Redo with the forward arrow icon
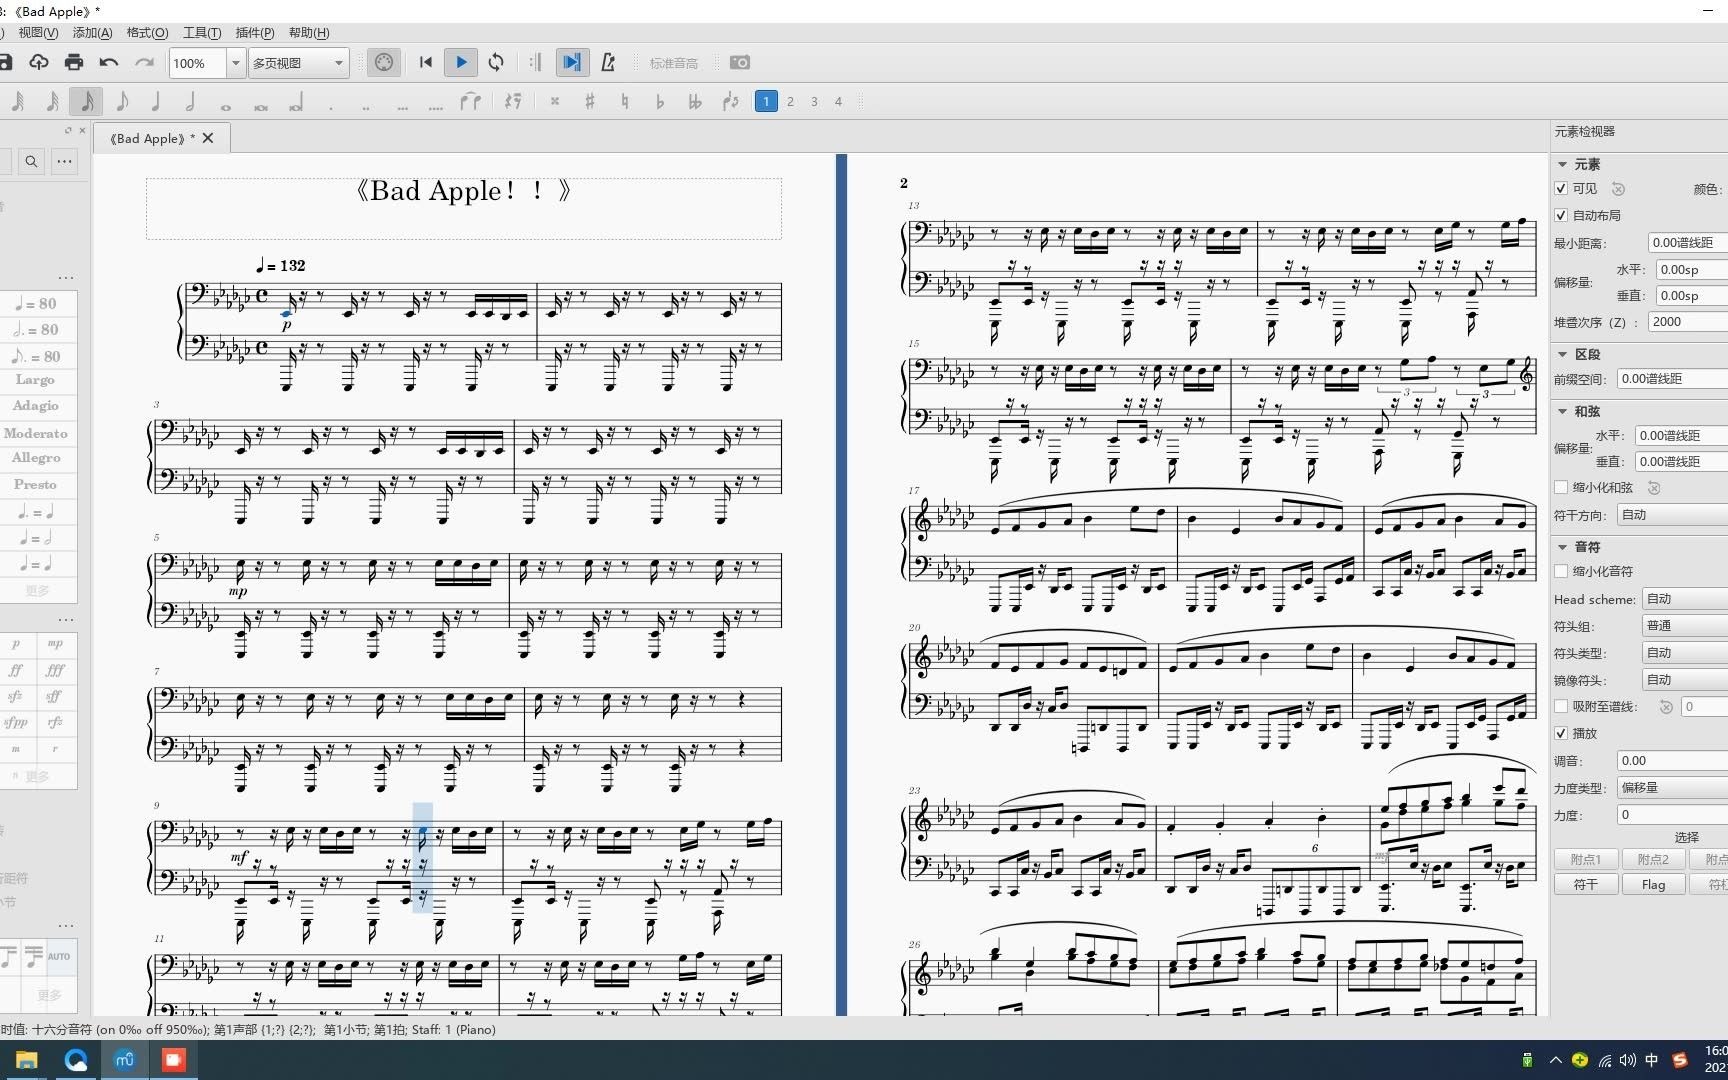 click(144, 62)
